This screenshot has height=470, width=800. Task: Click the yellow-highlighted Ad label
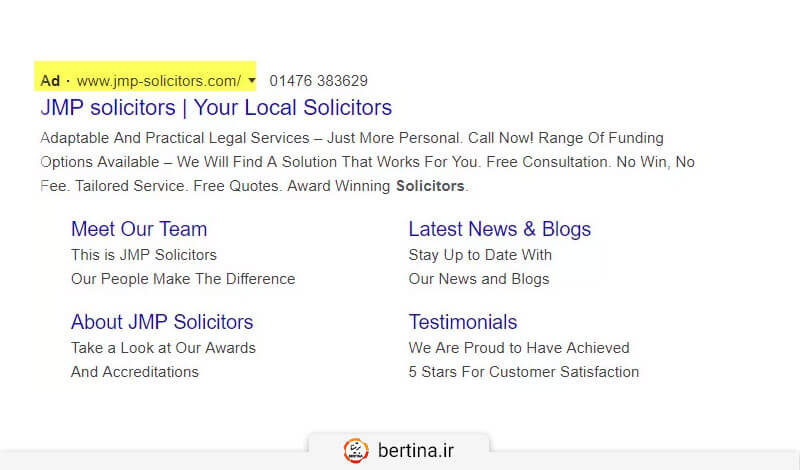point(50,80)
